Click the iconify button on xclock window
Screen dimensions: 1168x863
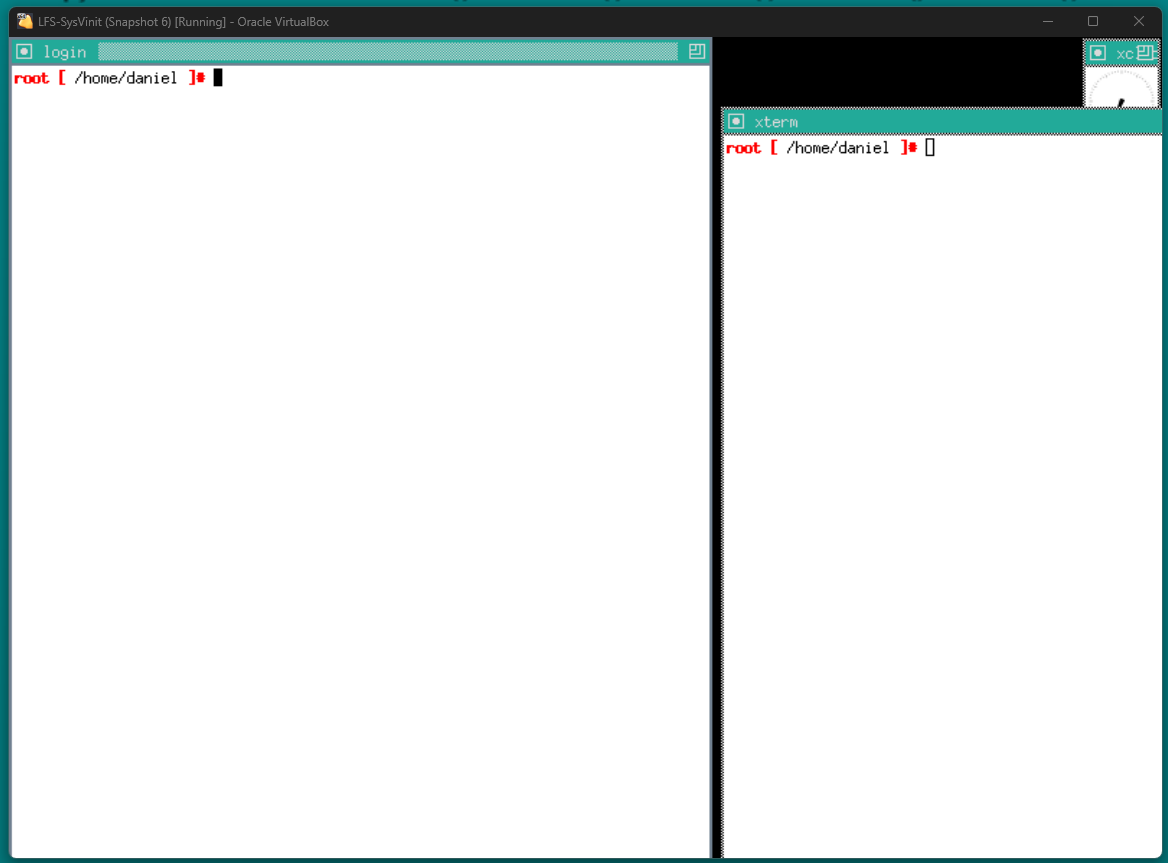pyautogui.click(x=1098, y=53)
